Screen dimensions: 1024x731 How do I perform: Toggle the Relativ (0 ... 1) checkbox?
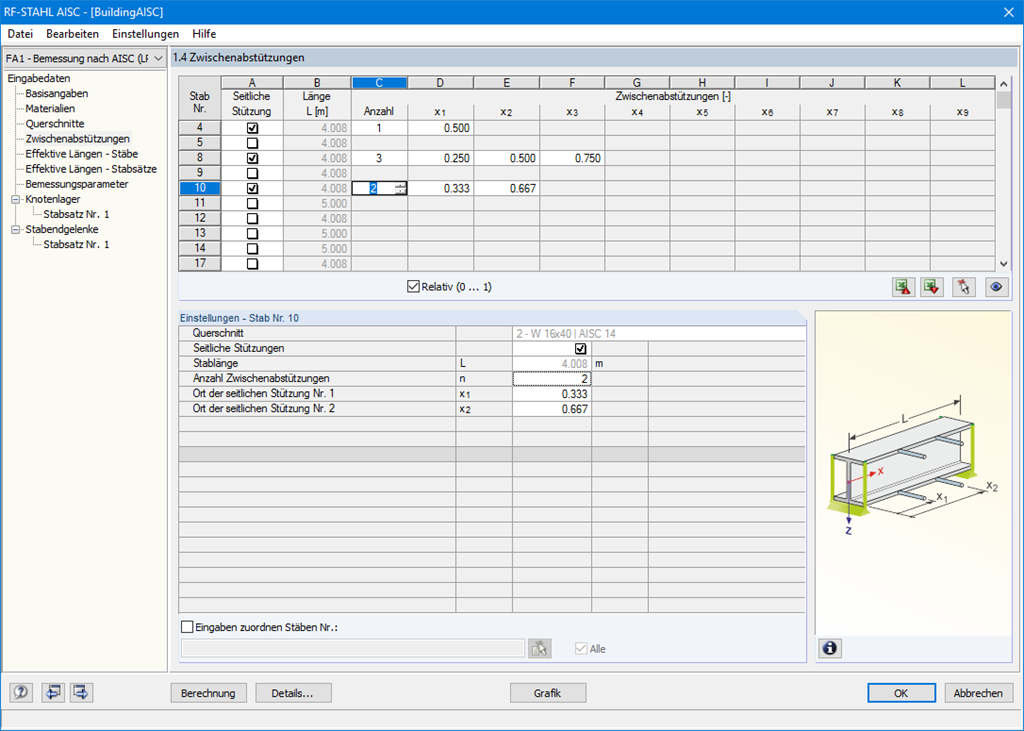tap(413, 286)
